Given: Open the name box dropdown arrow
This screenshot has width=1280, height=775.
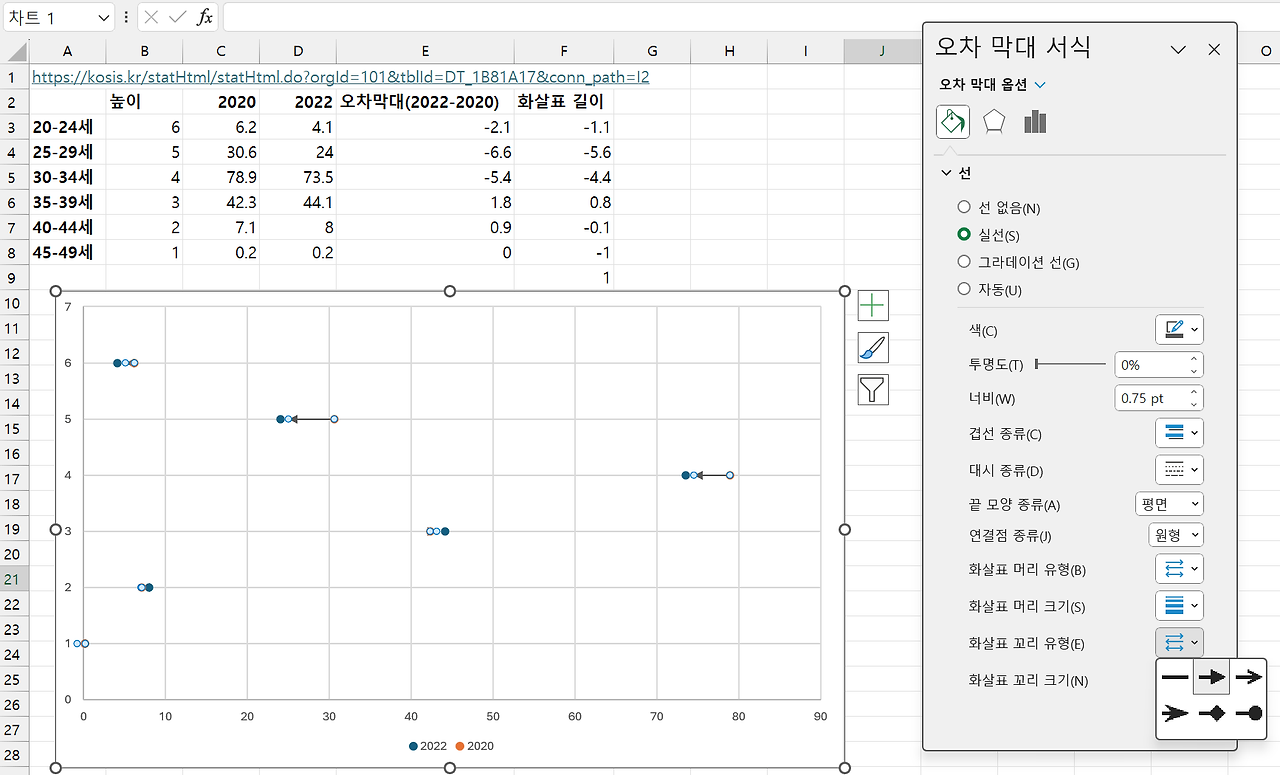Looking at the screenshot, I should [105, 18].
